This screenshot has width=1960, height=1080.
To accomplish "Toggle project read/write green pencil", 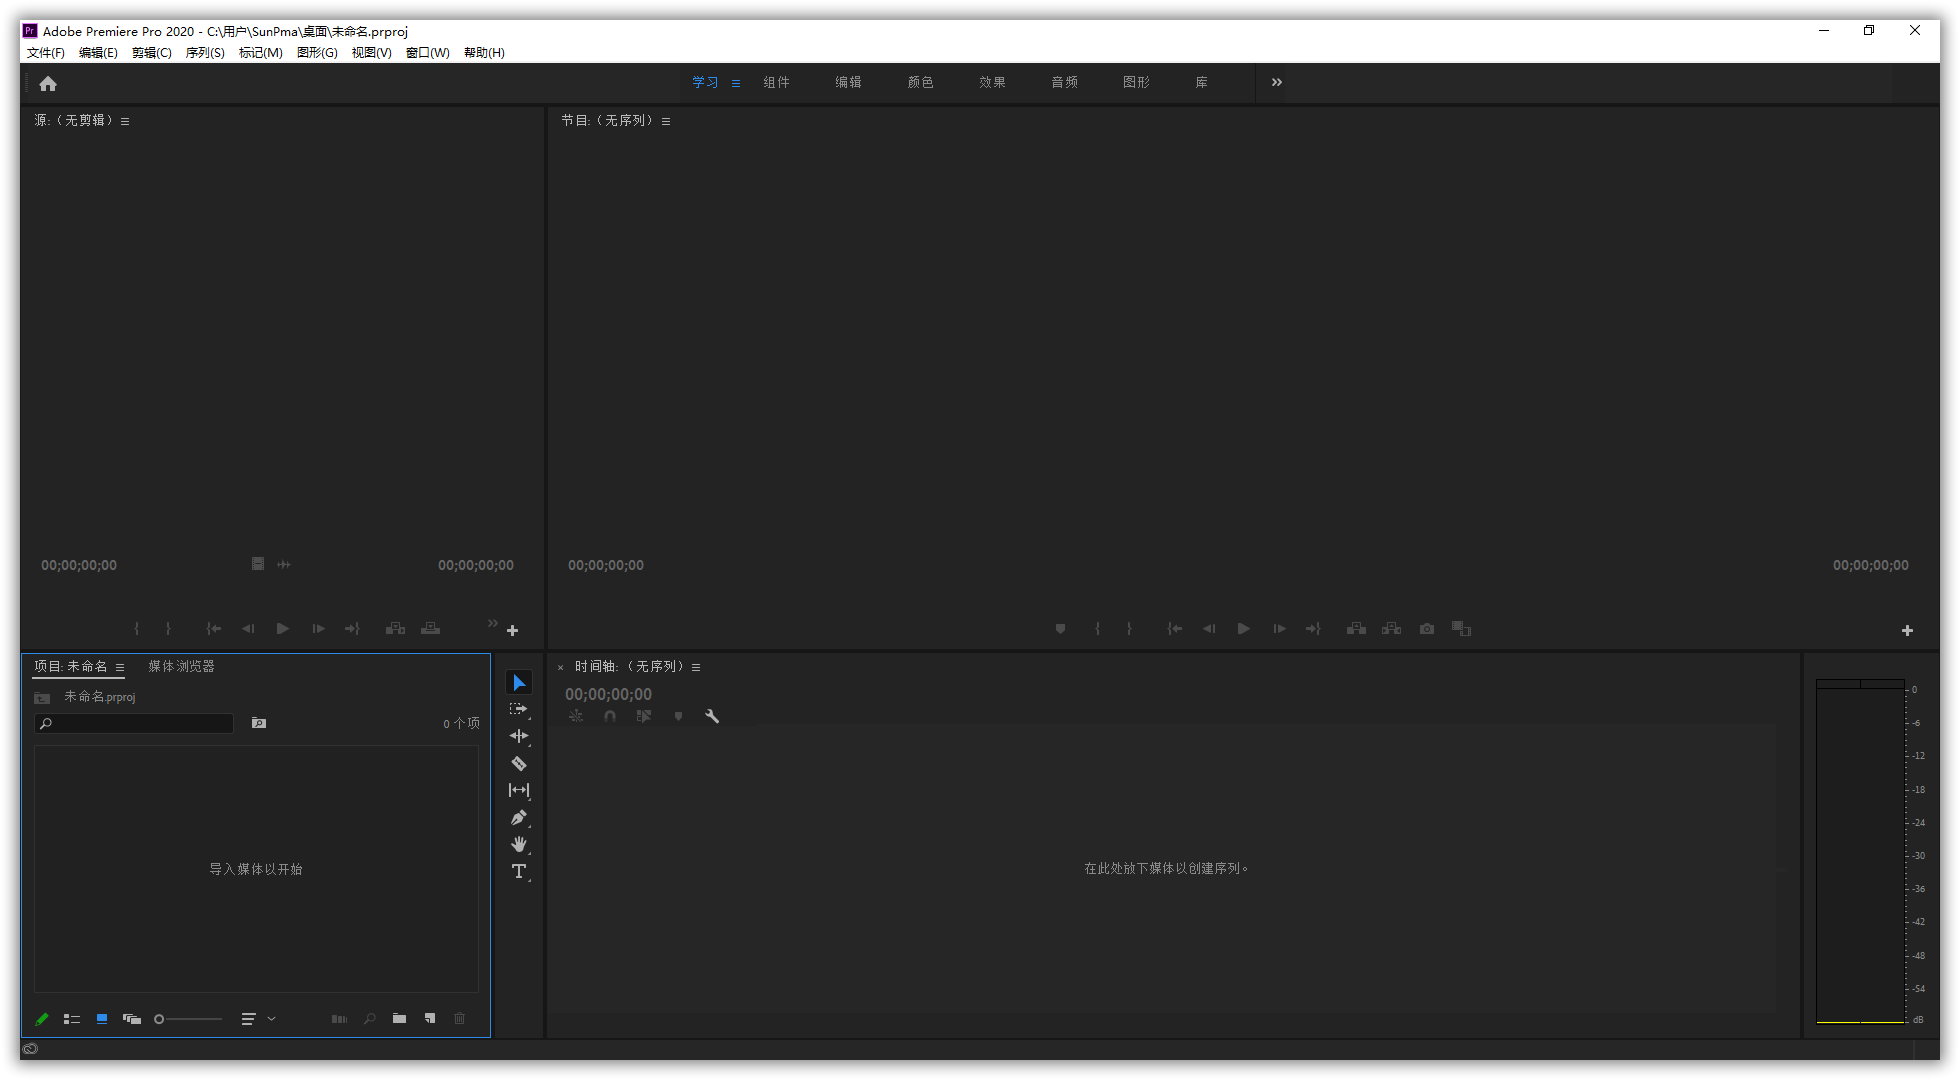I will [x=42, y=1019].
